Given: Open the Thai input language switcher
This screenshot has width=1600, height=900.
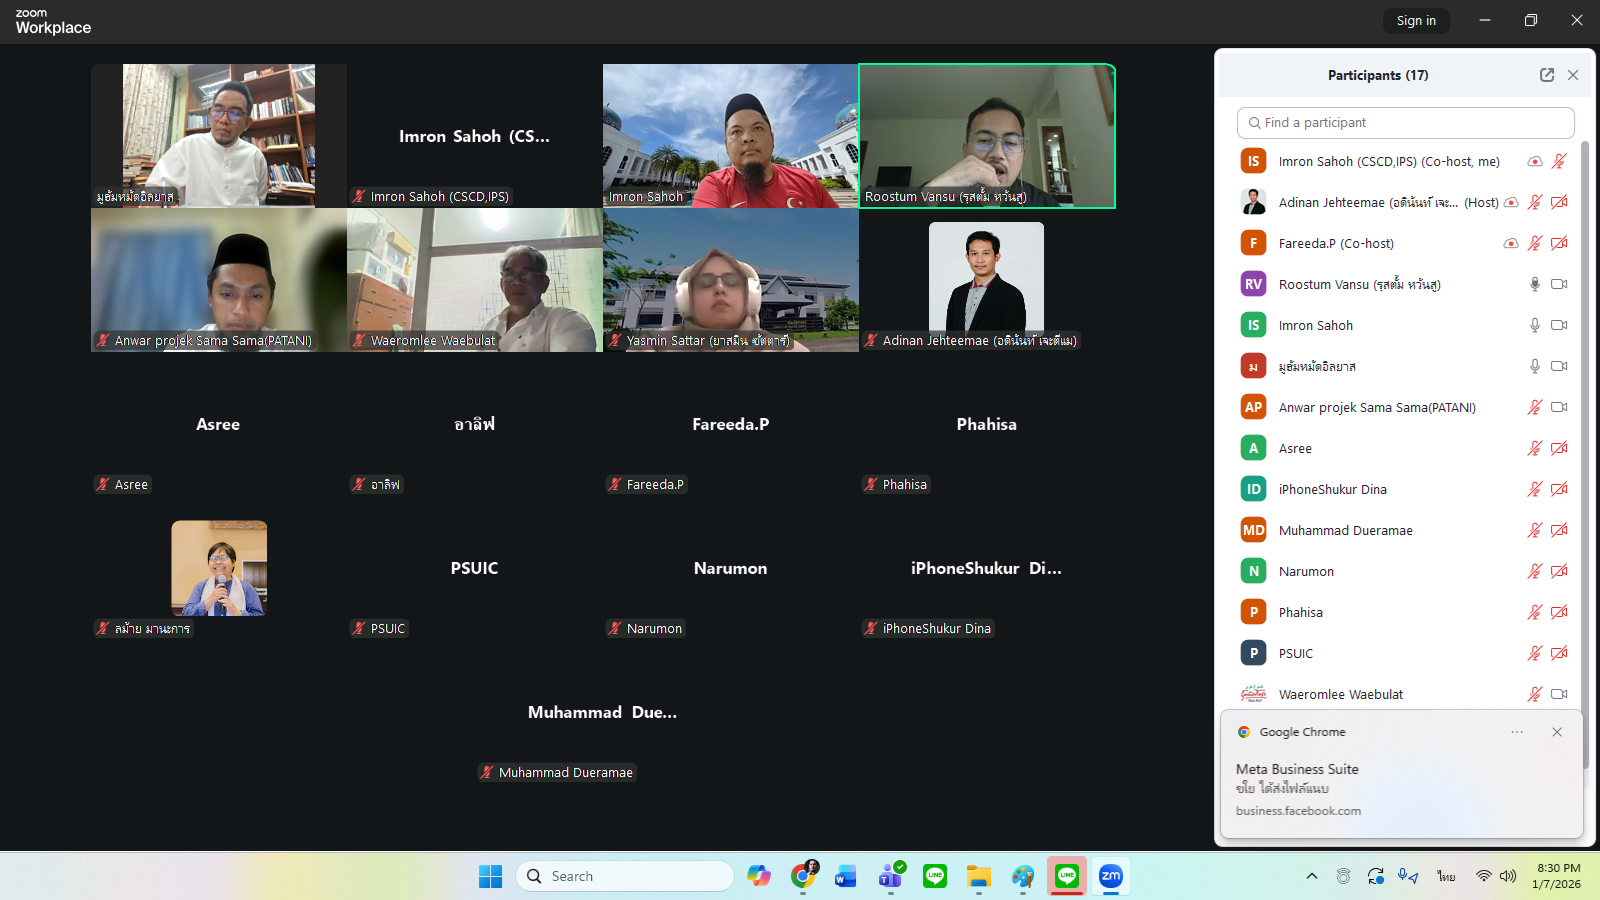Looking at the screenshot, I should coord(1446,876).
